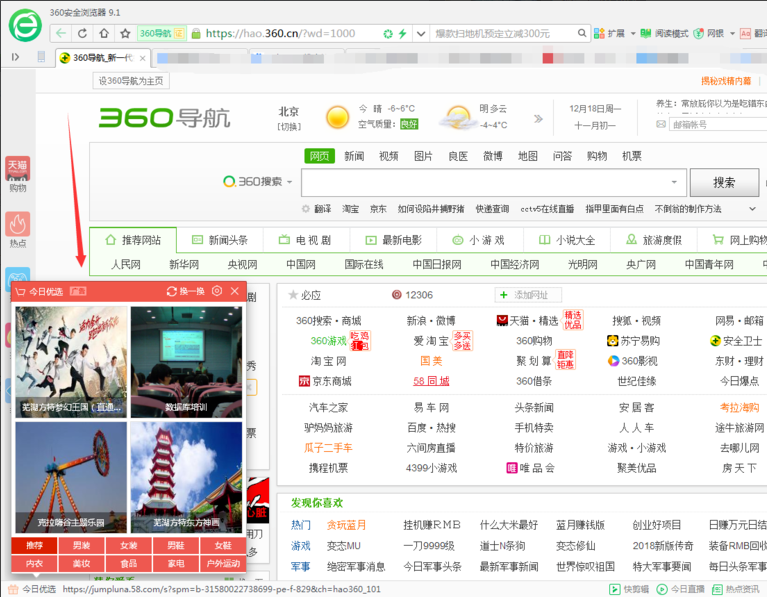This screenshot has width=767, height=597.
Task: Go to browser home page icon
Action: click(104, 33)
